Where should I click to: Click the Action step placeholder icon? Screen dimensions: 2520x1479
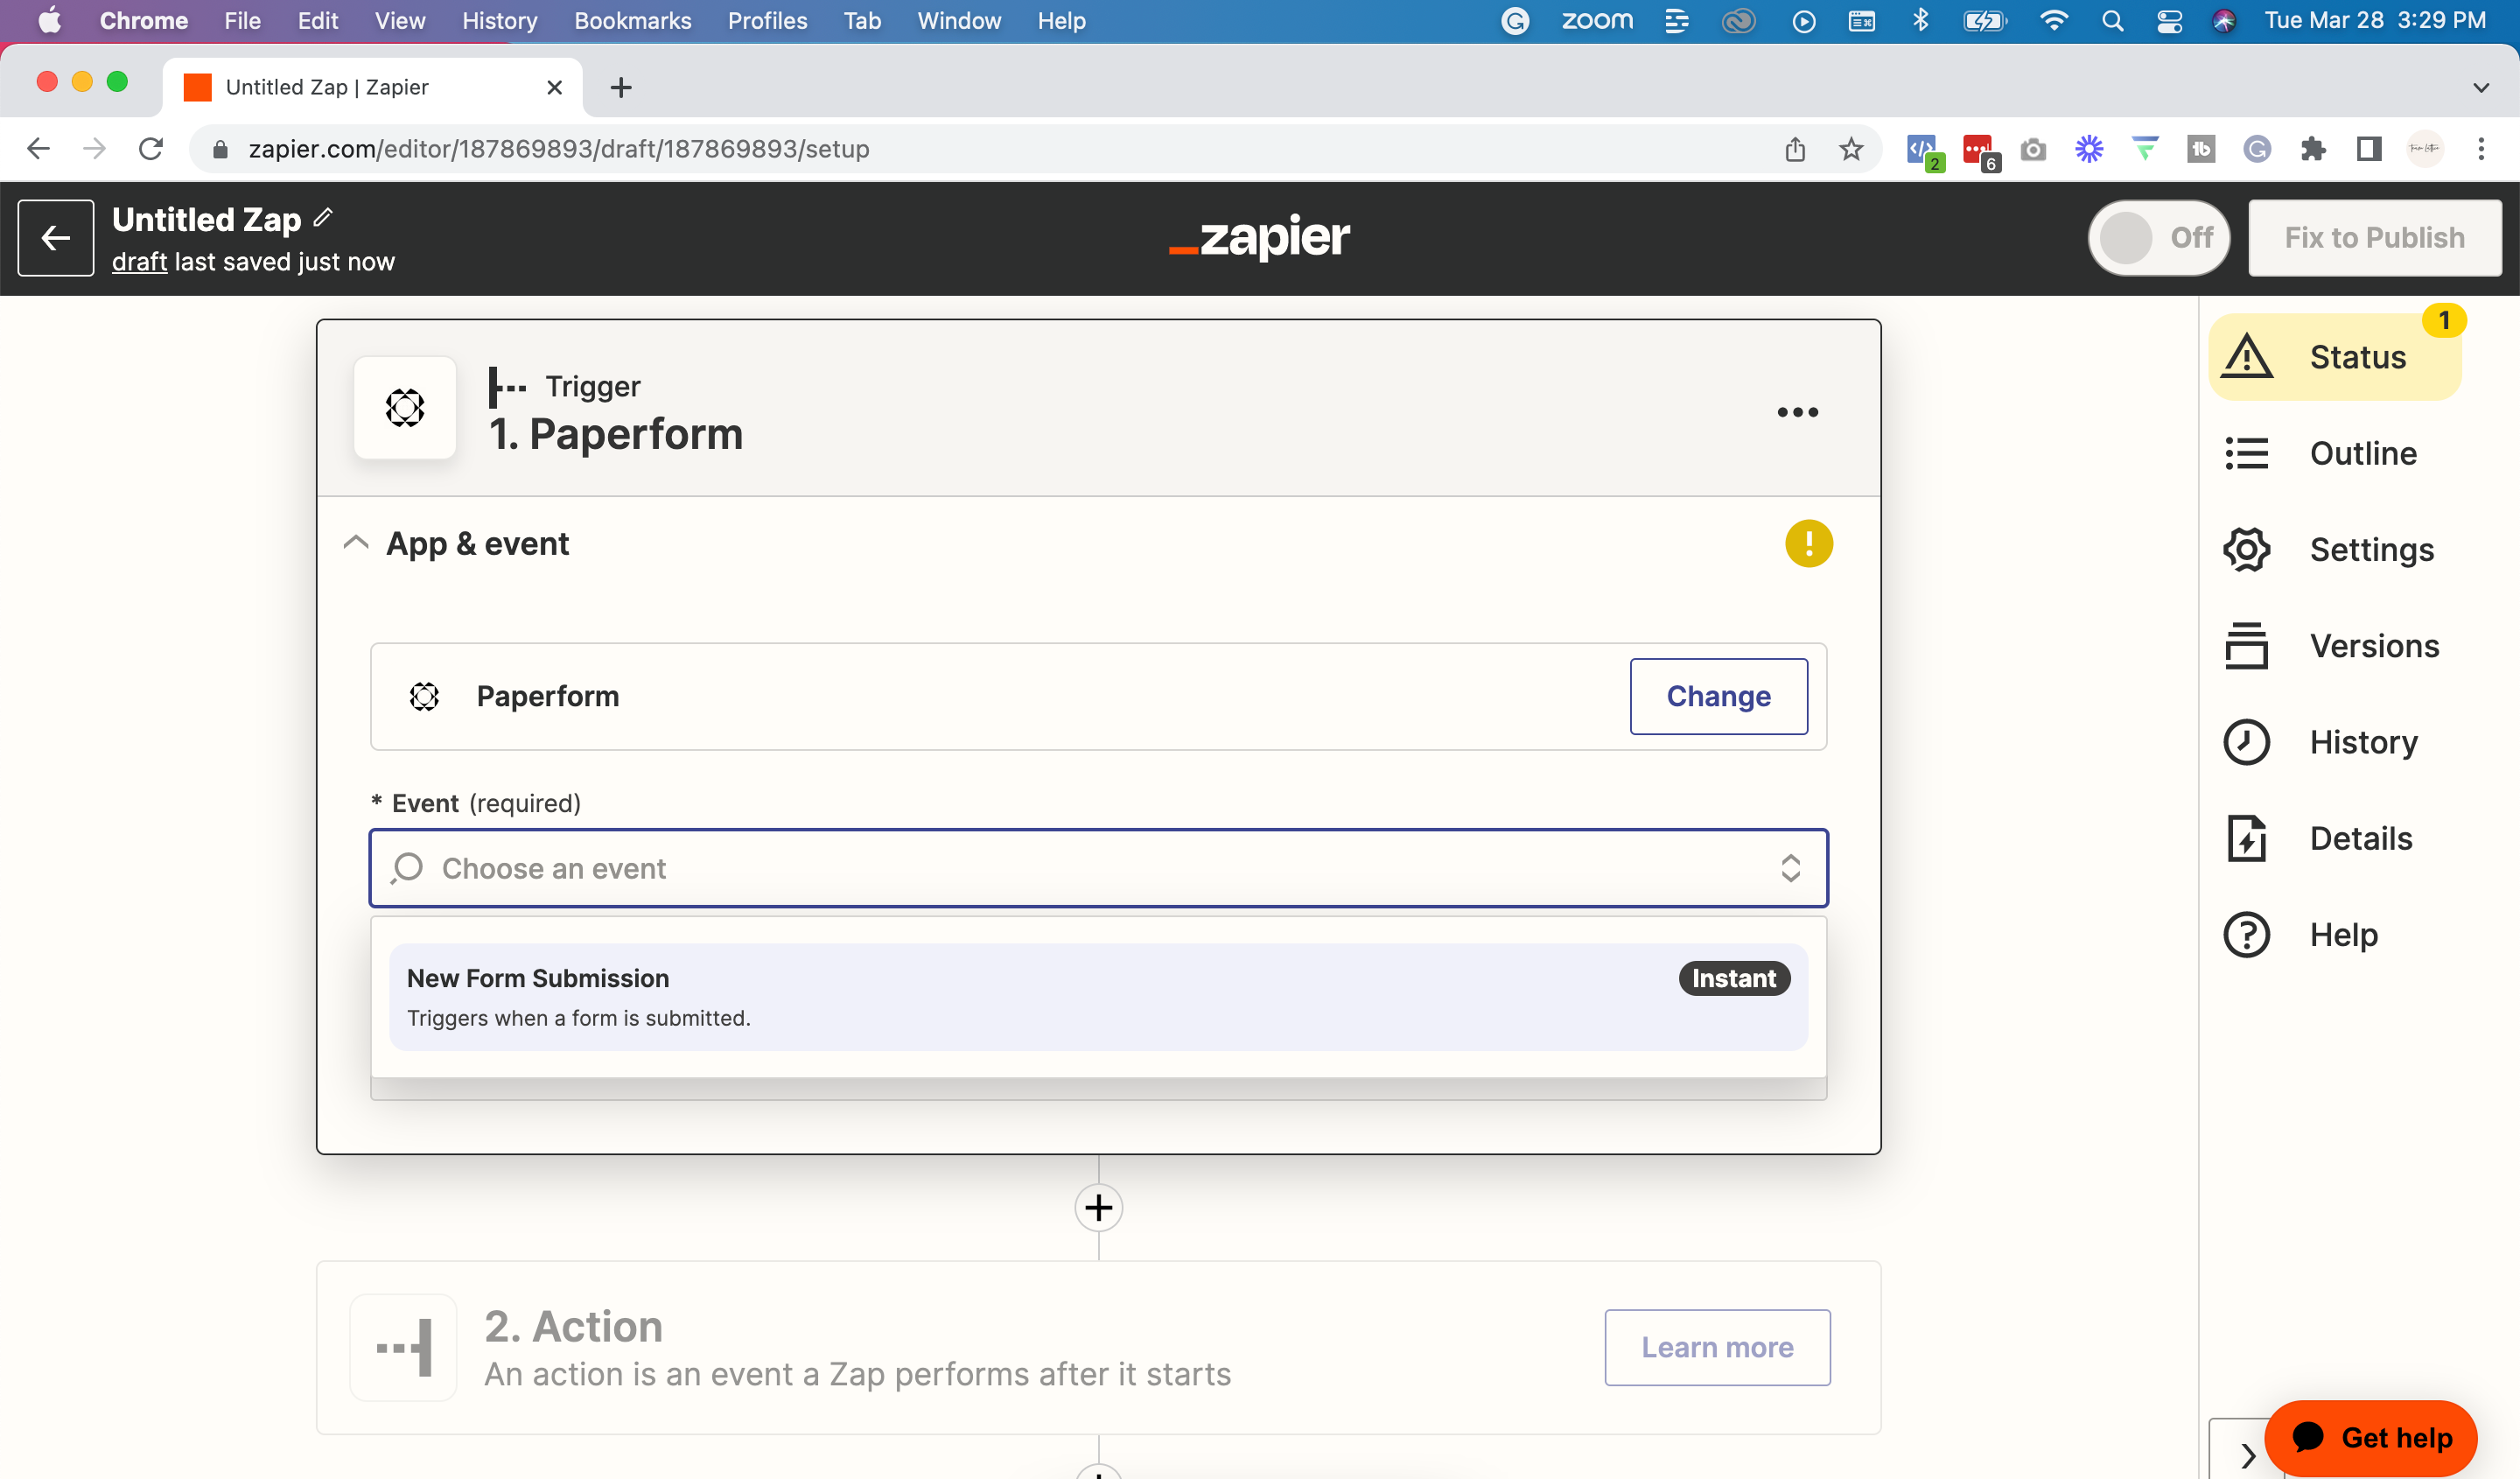[404, 1347]
